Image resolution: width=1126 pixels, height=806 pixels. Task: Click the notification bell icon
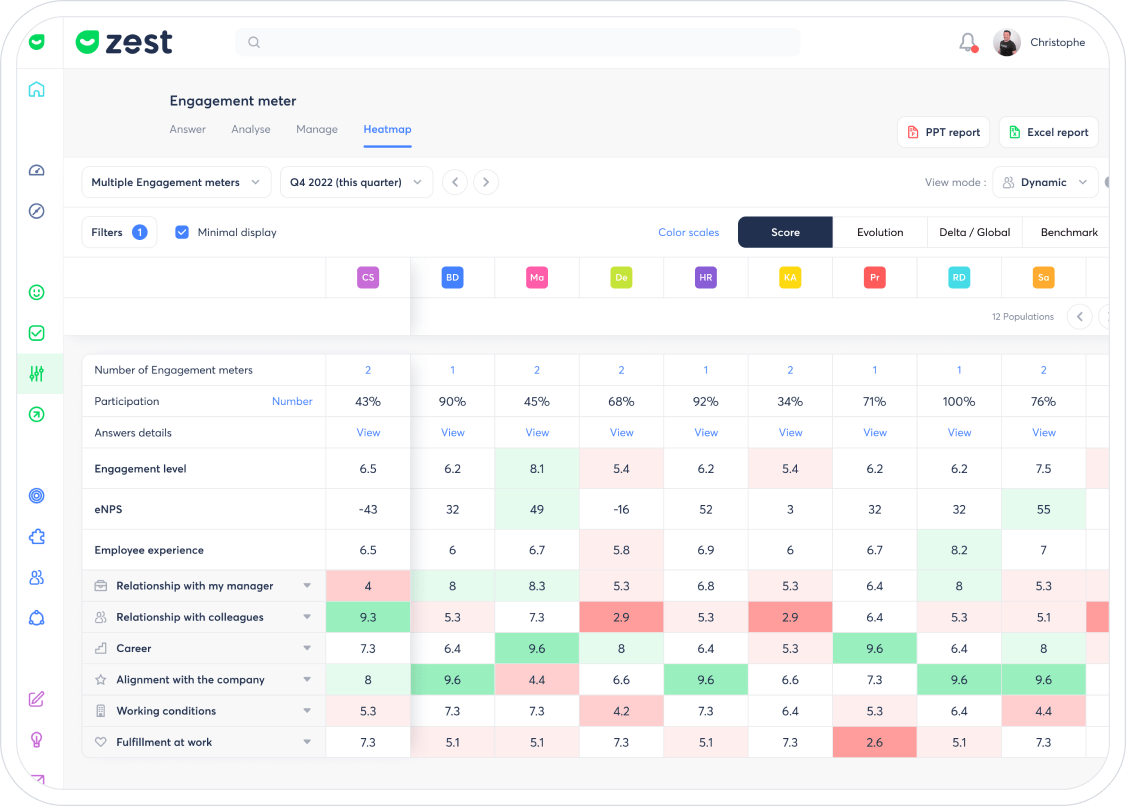[x=967, y=42]
